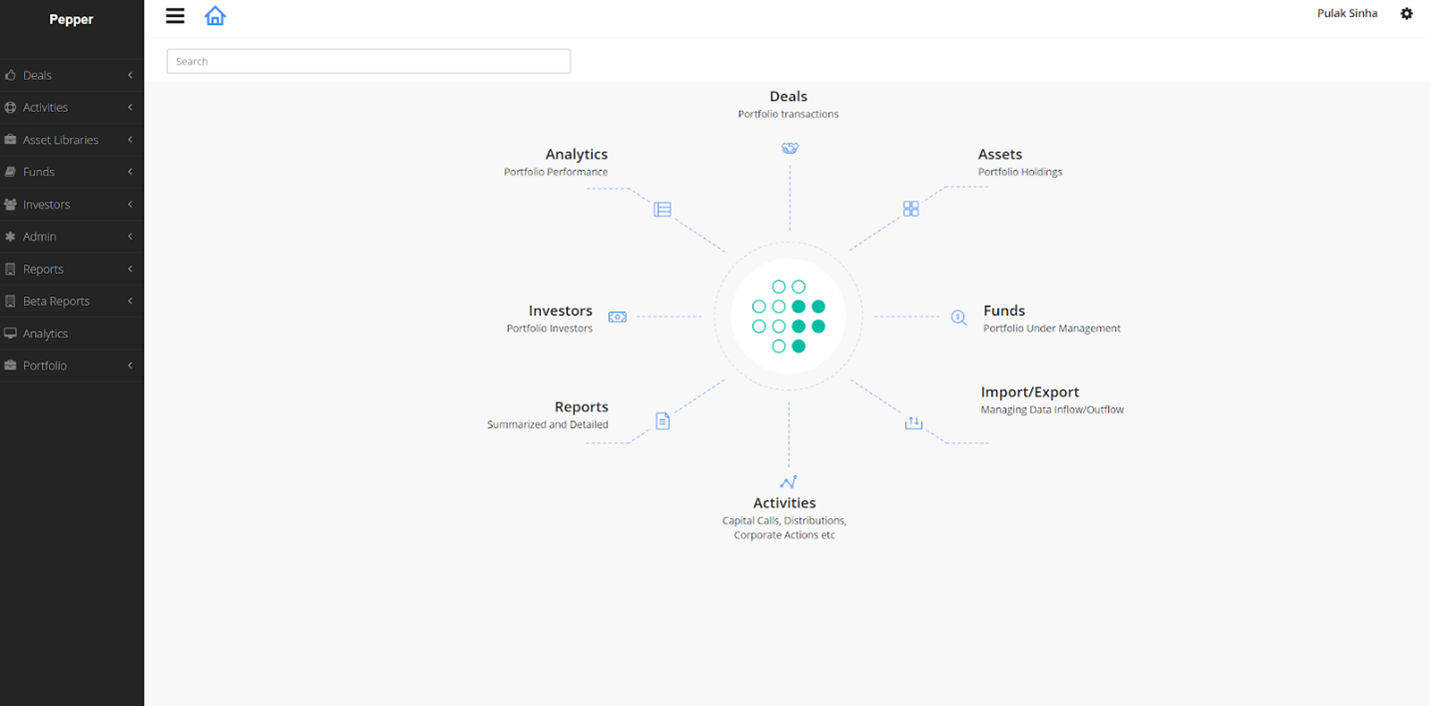Click the Pepper dots logo in the center
The image size is (1430, 706).
pyautogui.click(x=789, y=316)
